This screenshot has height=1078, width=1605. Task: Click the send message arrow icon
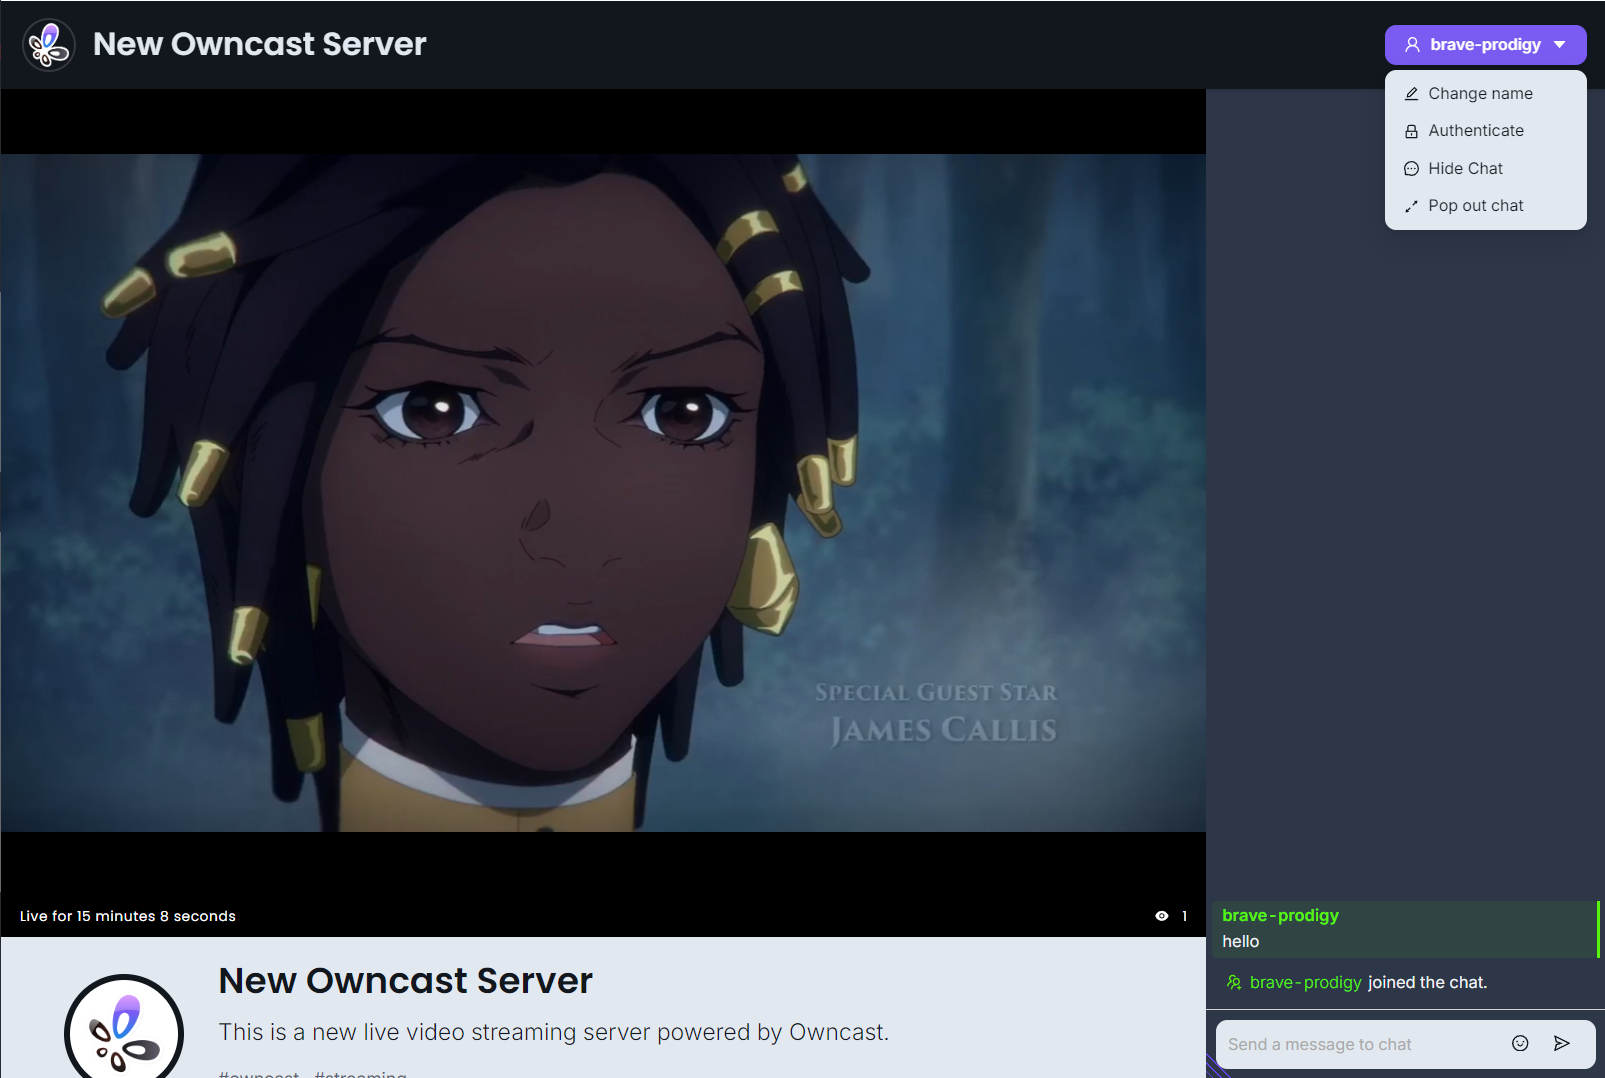click(1562, 1044)
